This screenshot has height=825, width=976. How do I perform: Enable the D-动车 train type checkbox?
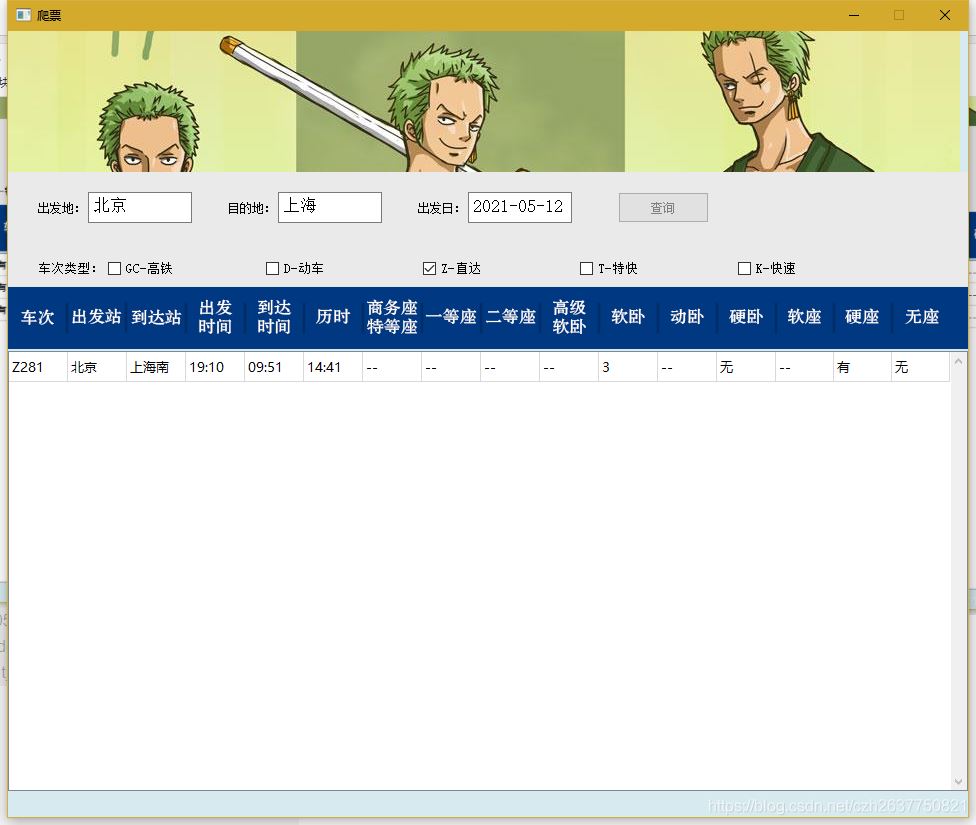point(272,268)
